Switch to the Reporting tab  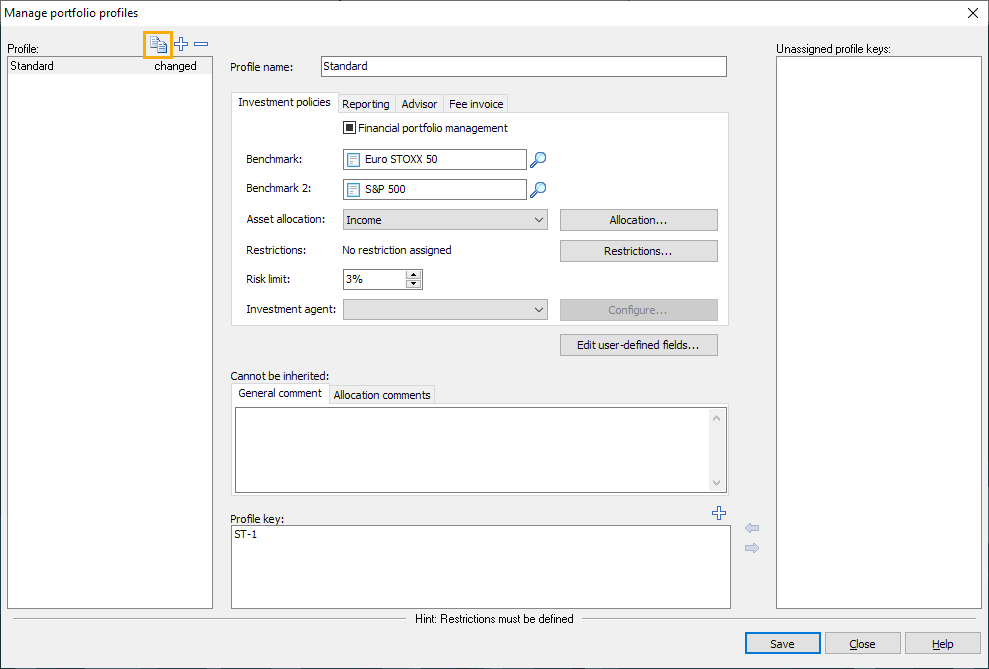pyautogui.click(x=365, y=104)
